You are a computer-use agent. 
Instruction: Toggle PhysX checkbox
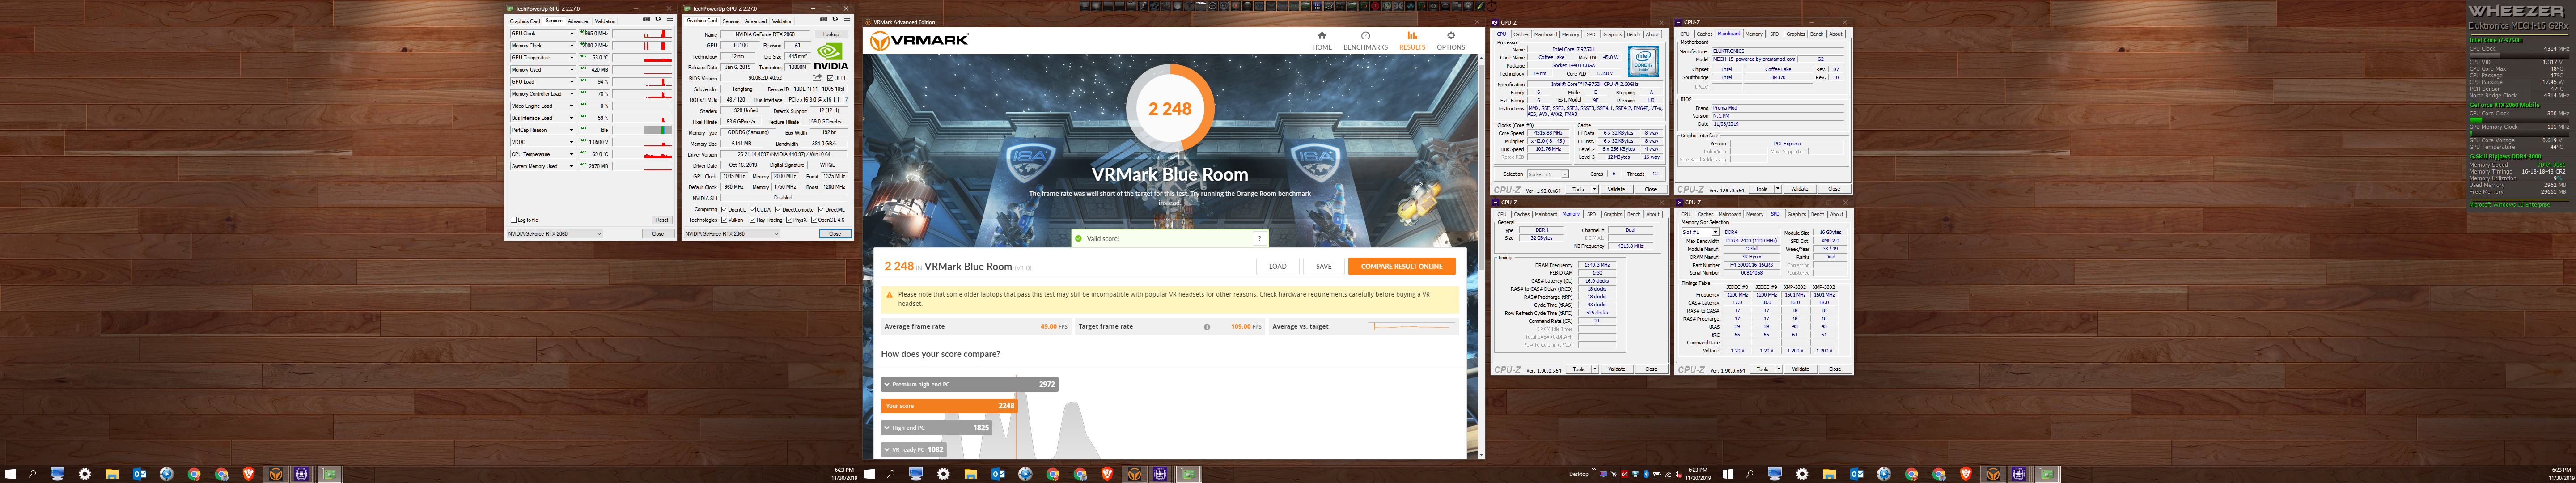790,220
